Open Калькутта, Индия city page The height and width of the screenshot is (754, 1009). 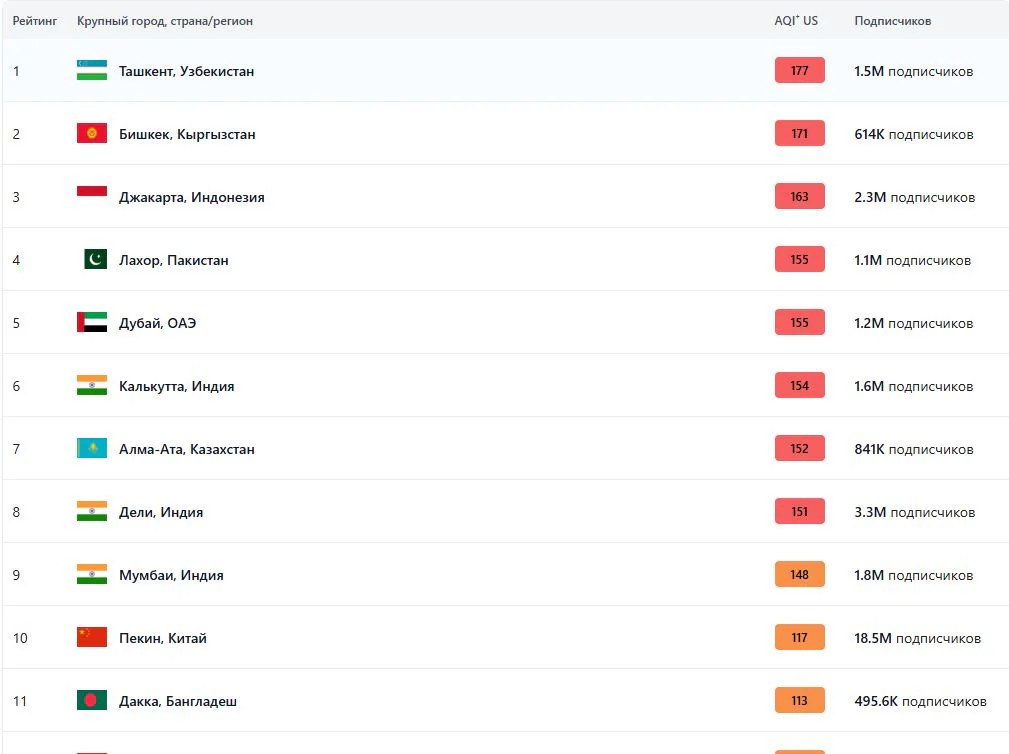click(x=177, y=387)
